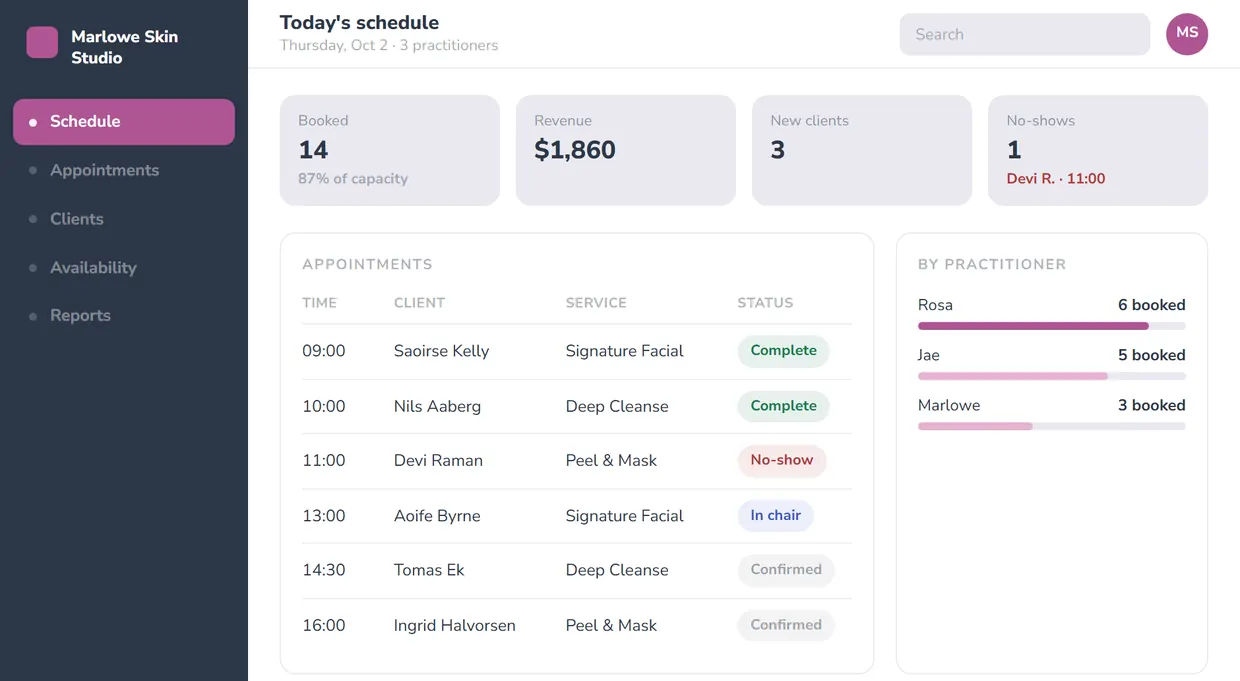Open the MS user avatar
The width and height of the screenshot is (1240, 681).
point(1187,34)
